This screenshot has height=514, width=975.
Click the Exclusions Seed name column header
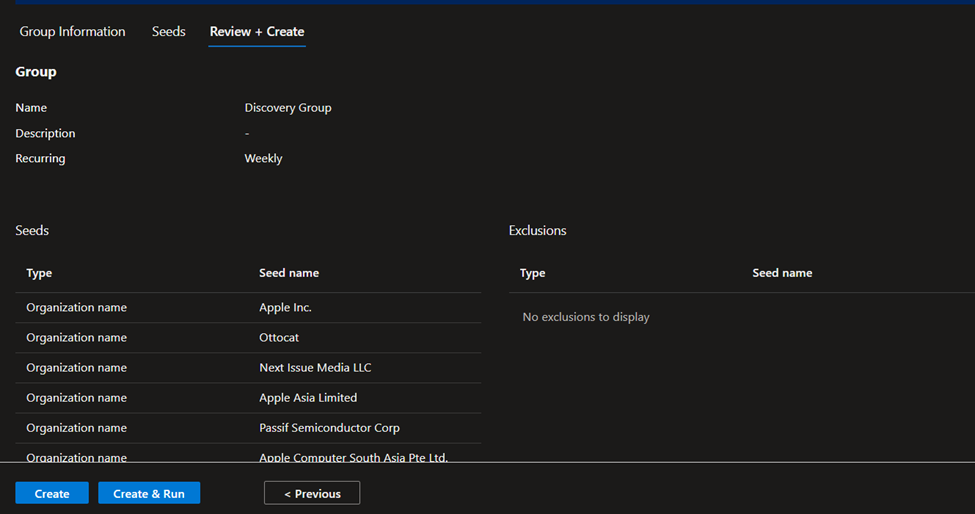(782, 273)
